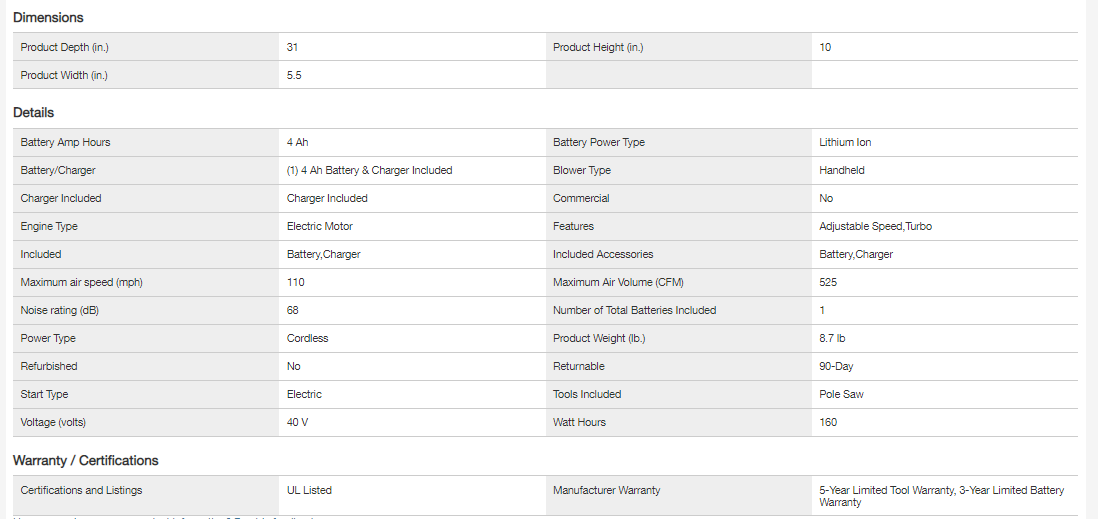Viewport: 1098px width, 519px height.
Task: Click the Adjustable Speed,Turbo features value
Action: click(875, 226)
